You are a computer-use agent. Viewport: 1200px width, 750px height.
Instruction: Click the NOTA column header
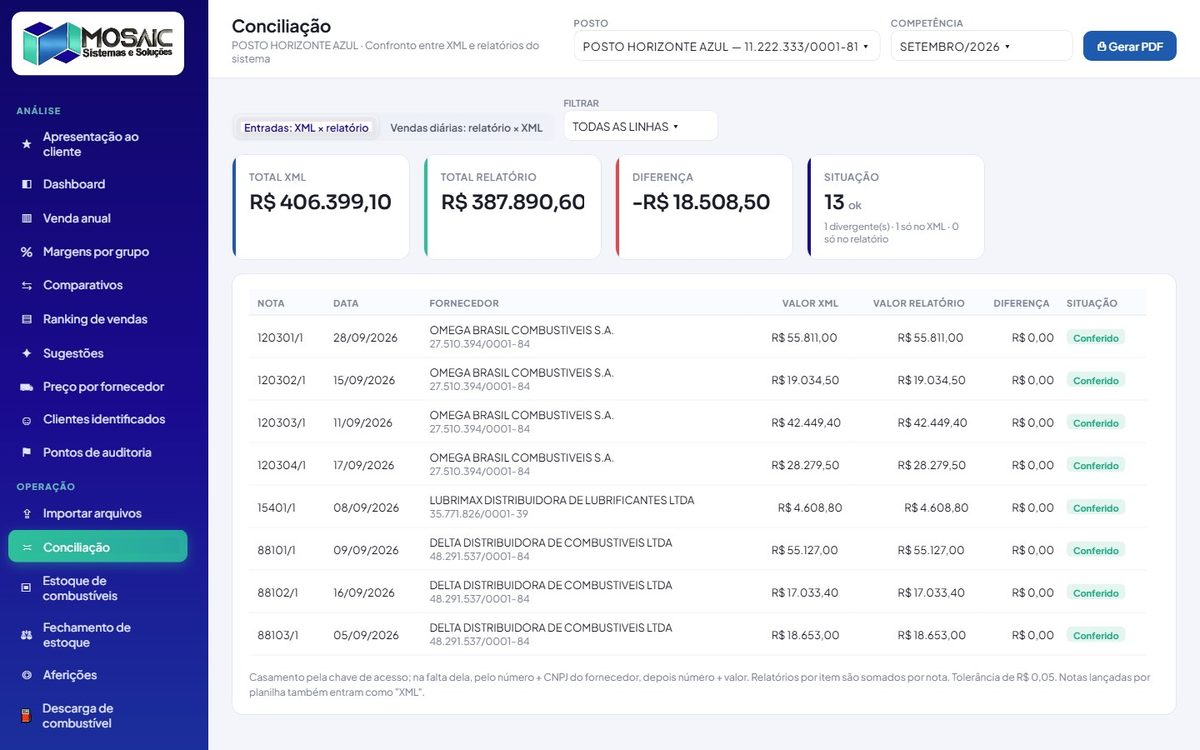(x=271, y=303)
